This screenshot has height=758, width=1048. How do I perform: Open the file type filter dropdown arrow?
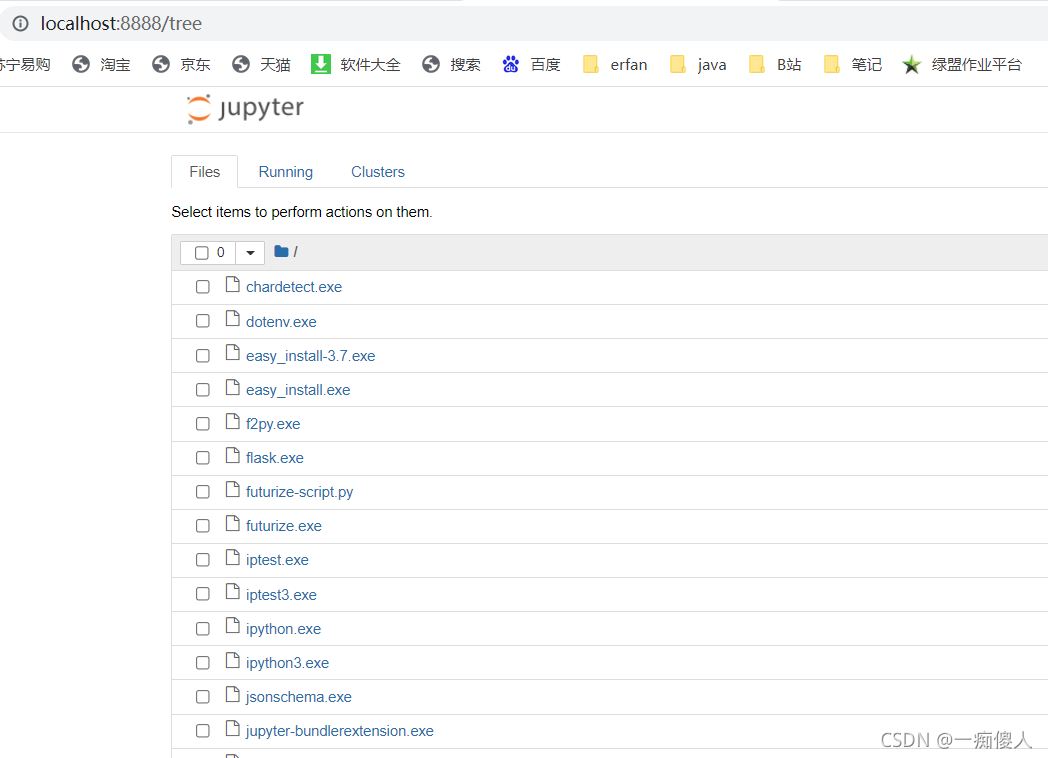249,252
